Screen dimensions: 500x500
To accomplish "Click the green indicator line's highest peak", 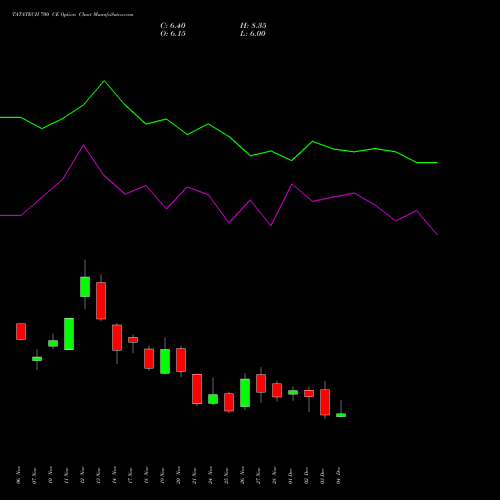I will tap(104, 81).
